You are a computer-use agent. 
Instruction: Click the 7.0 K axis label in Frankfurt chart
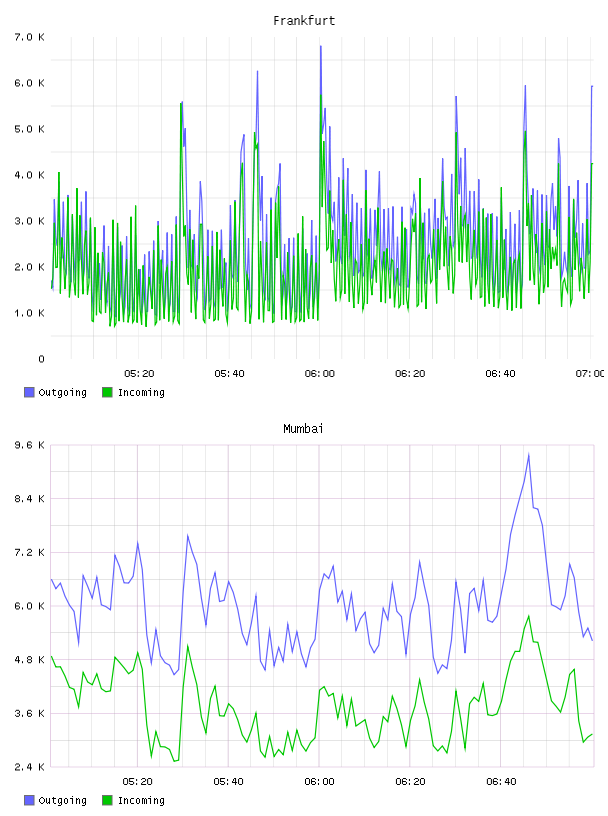pyautogui.click(x=30, y=37)
